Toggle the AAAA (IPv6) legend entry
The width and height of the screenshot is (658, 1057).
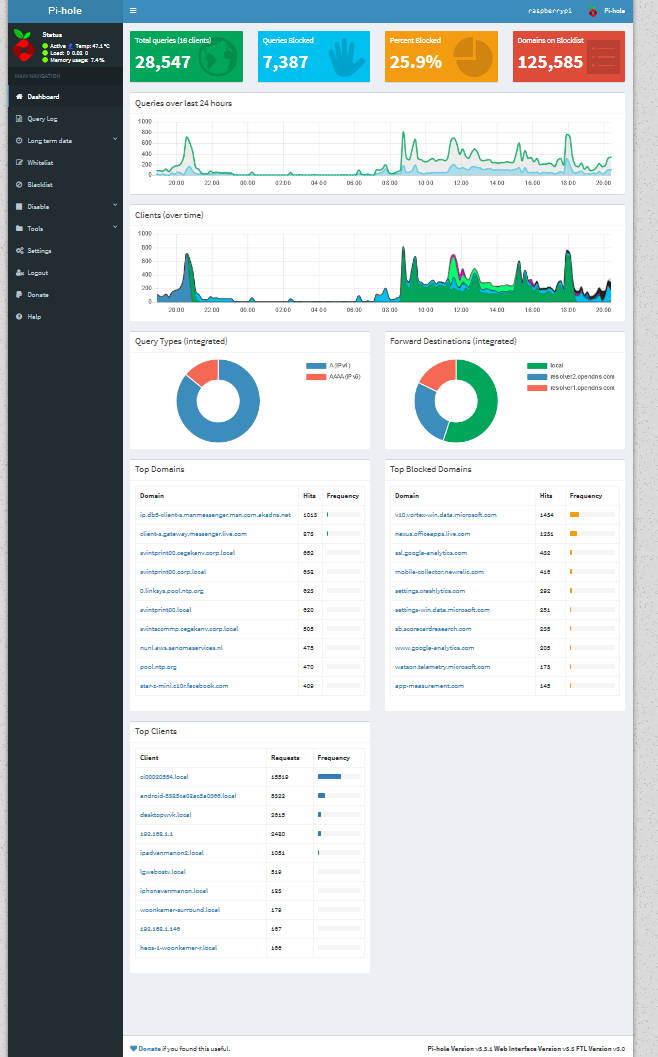[333, 377]
